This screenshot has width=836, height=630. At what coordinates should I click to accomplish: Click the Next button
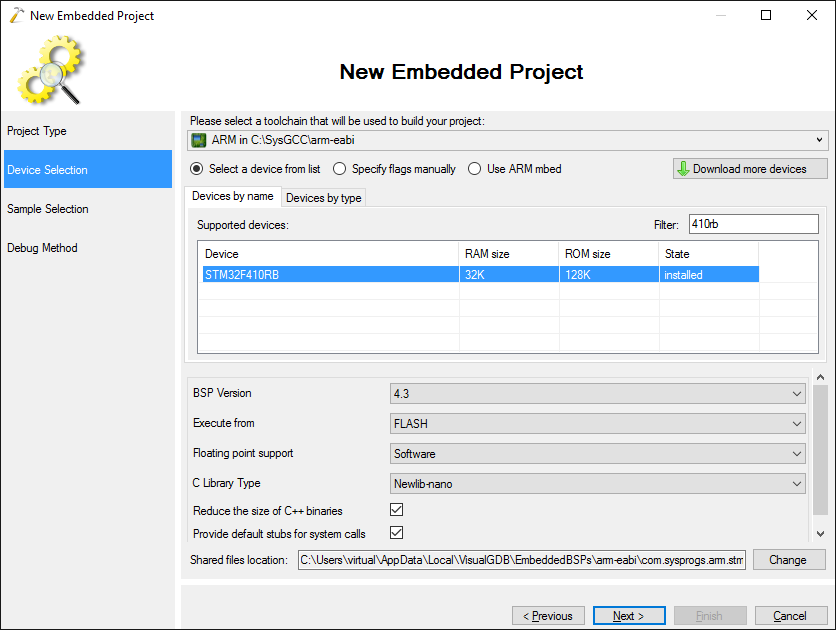(x=629, y=616)
